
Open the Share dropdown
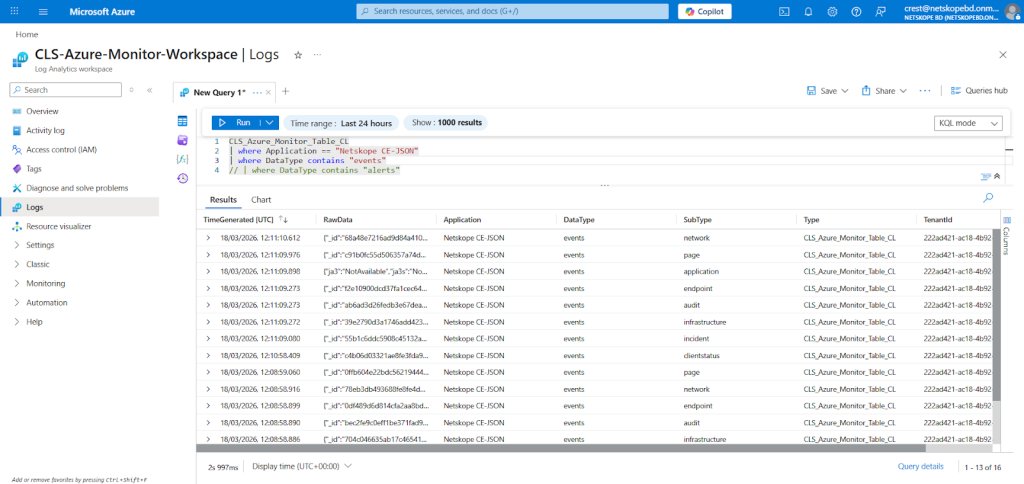tap(884, 91)
